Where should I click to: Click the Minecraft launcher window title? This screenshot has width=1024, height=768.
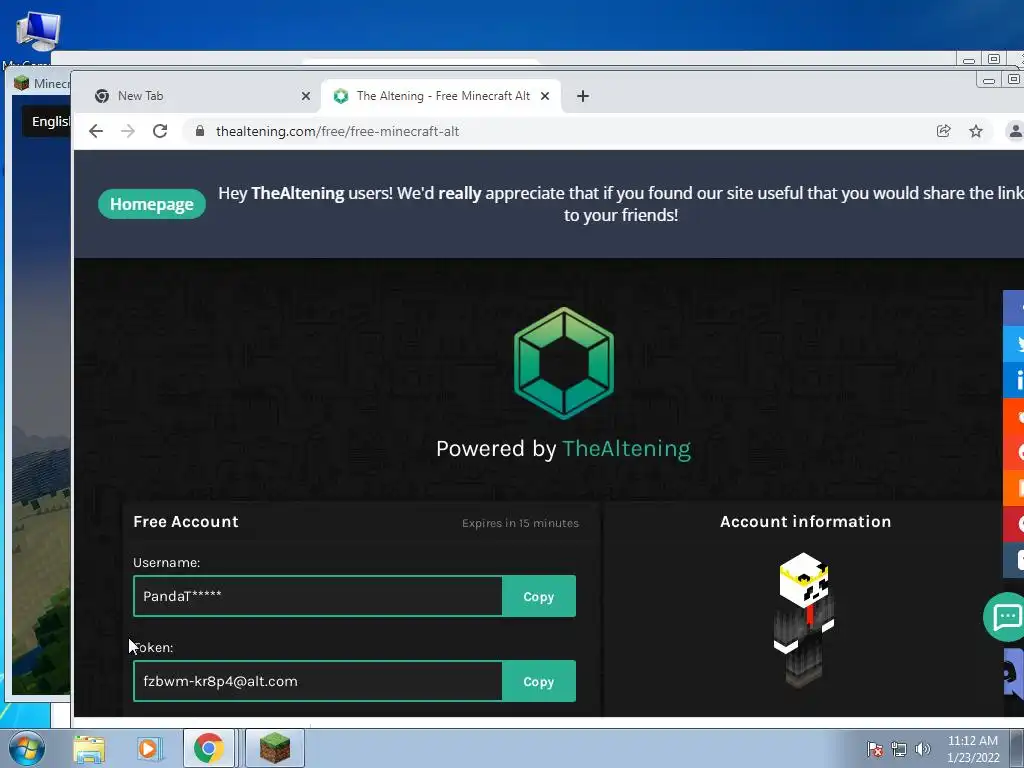point(51,84)
